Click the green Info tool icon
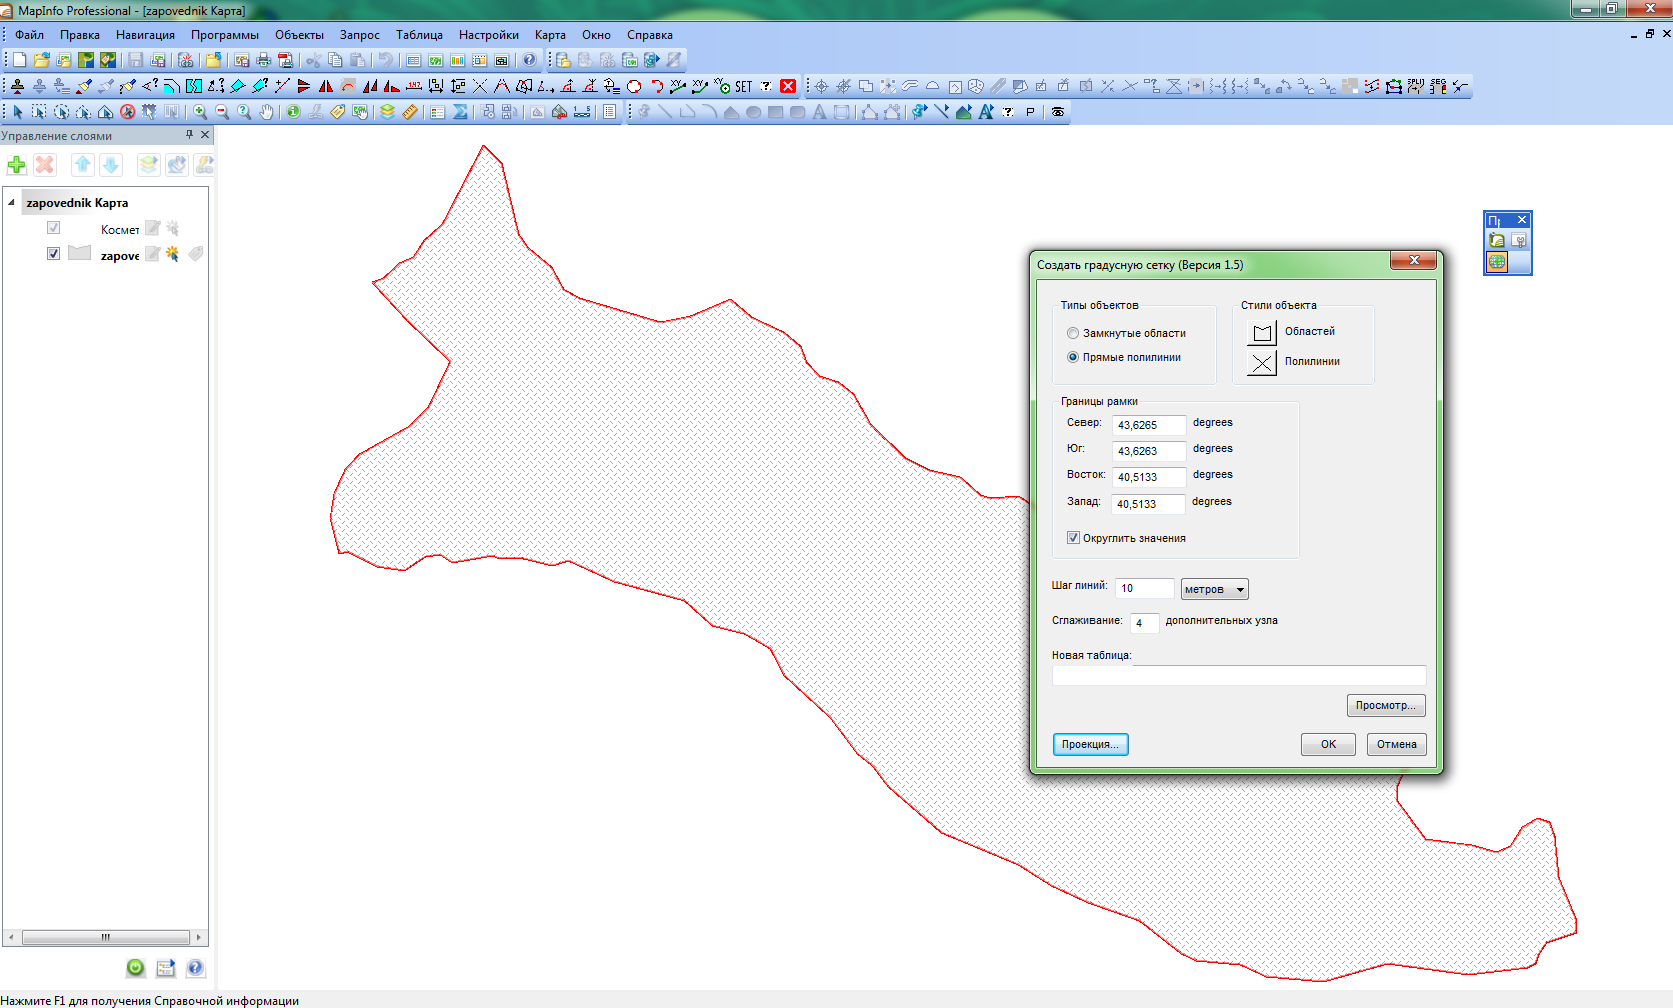The width and height of the screenshot is (1673, 1008). tap(293, 112)
